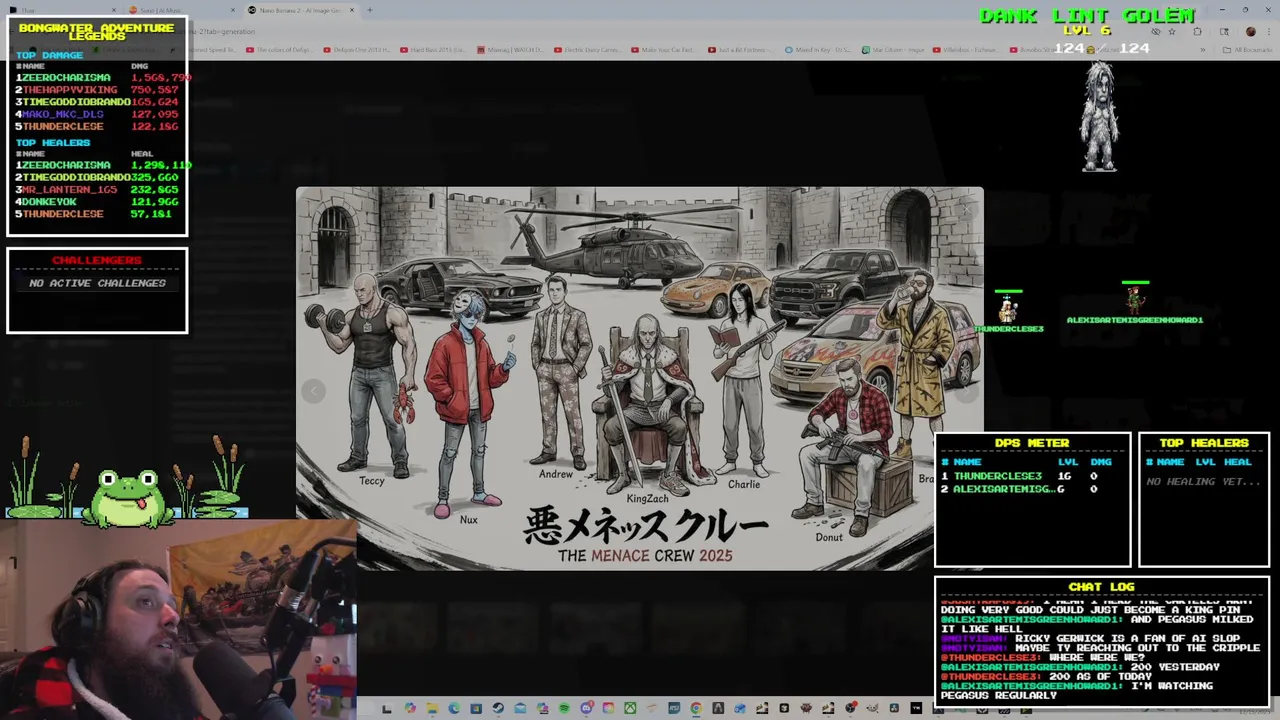Switch to Google Chrome in the taskbar

coord(696,709)
